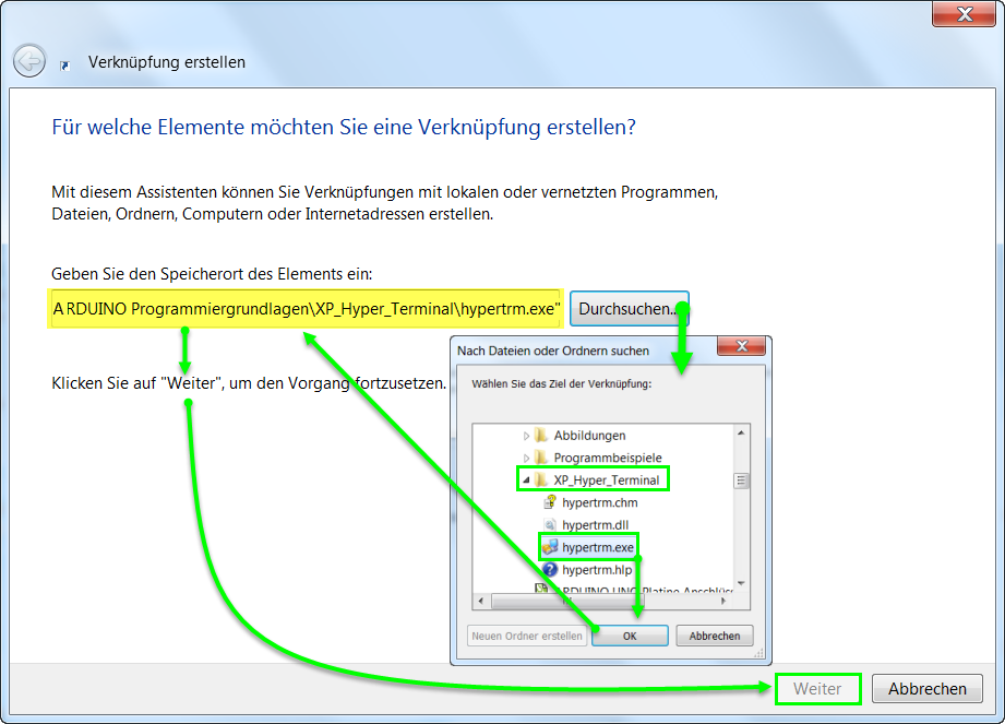Image resolution: width=1005 pixels, height=724 pixels.
Task: Click the vertical scrollbar down arrow
Action: pyautogui.click(x=741, y=581)
